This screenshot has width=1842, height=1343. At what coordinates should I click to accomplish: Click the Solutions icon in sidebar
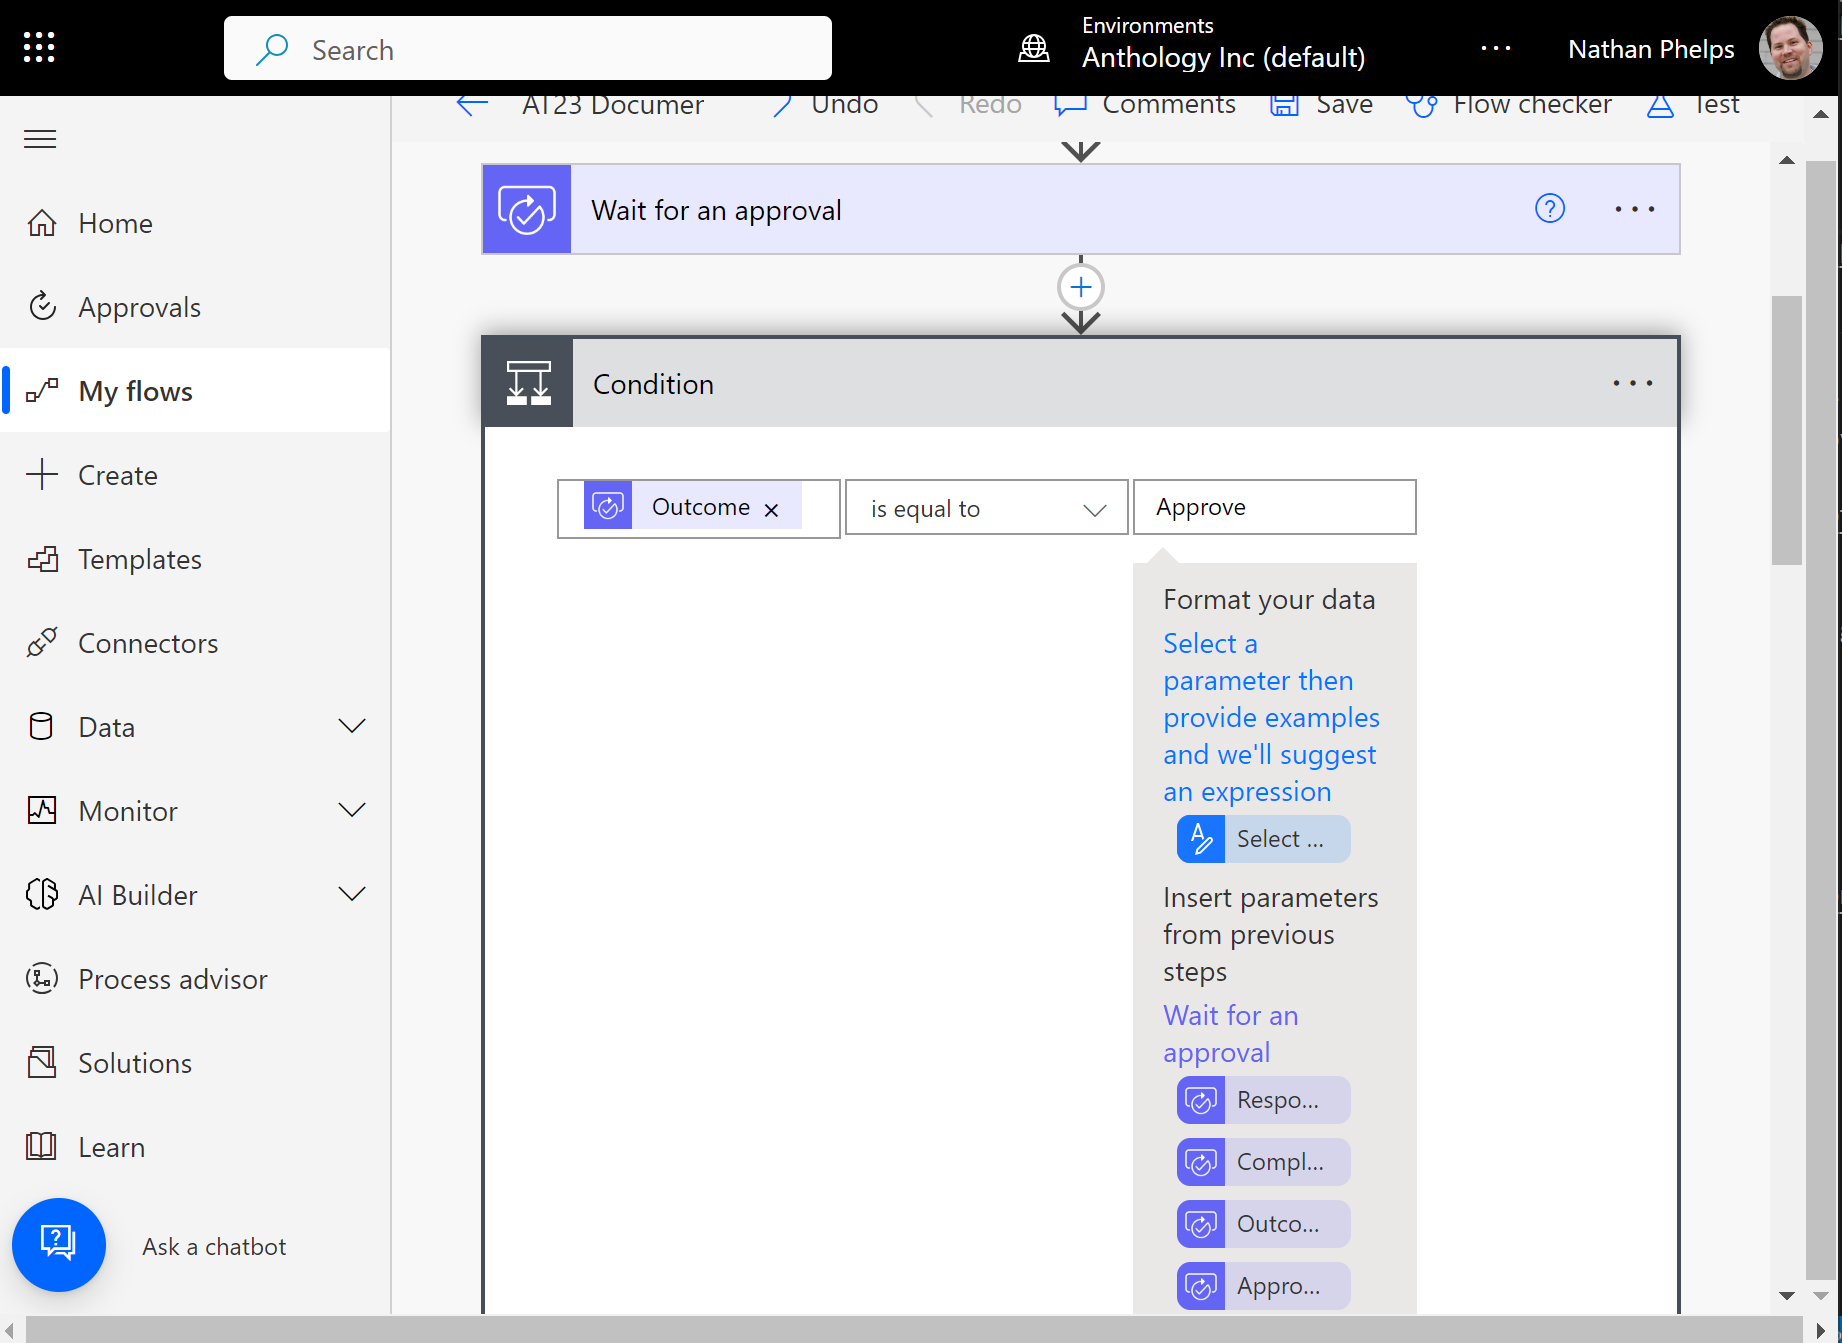point(42,1062)
